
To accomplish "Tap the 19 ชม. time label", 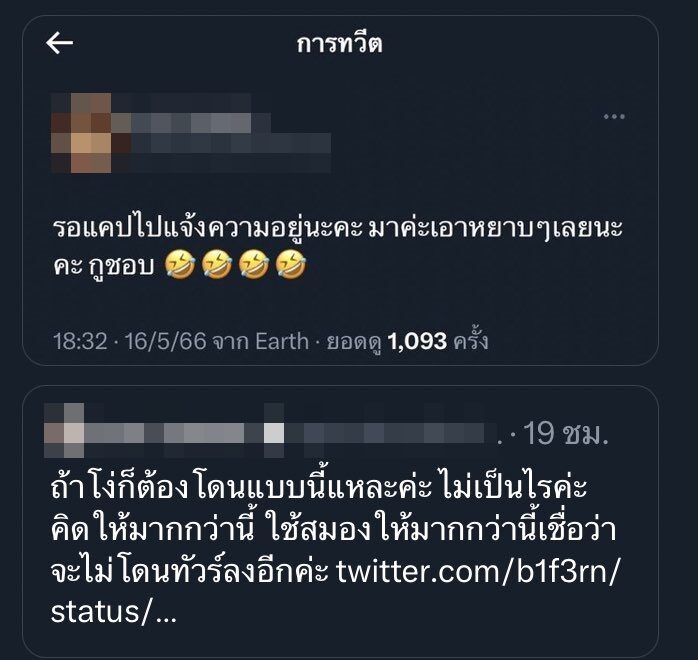I will click(565, 433).
